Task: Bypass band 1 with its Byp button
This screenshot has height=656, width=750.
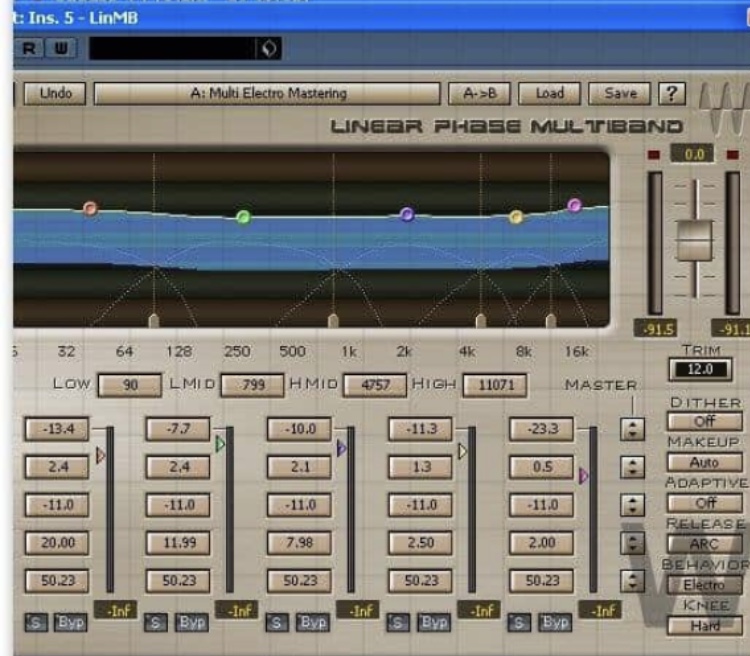Action: click(70, 623)
